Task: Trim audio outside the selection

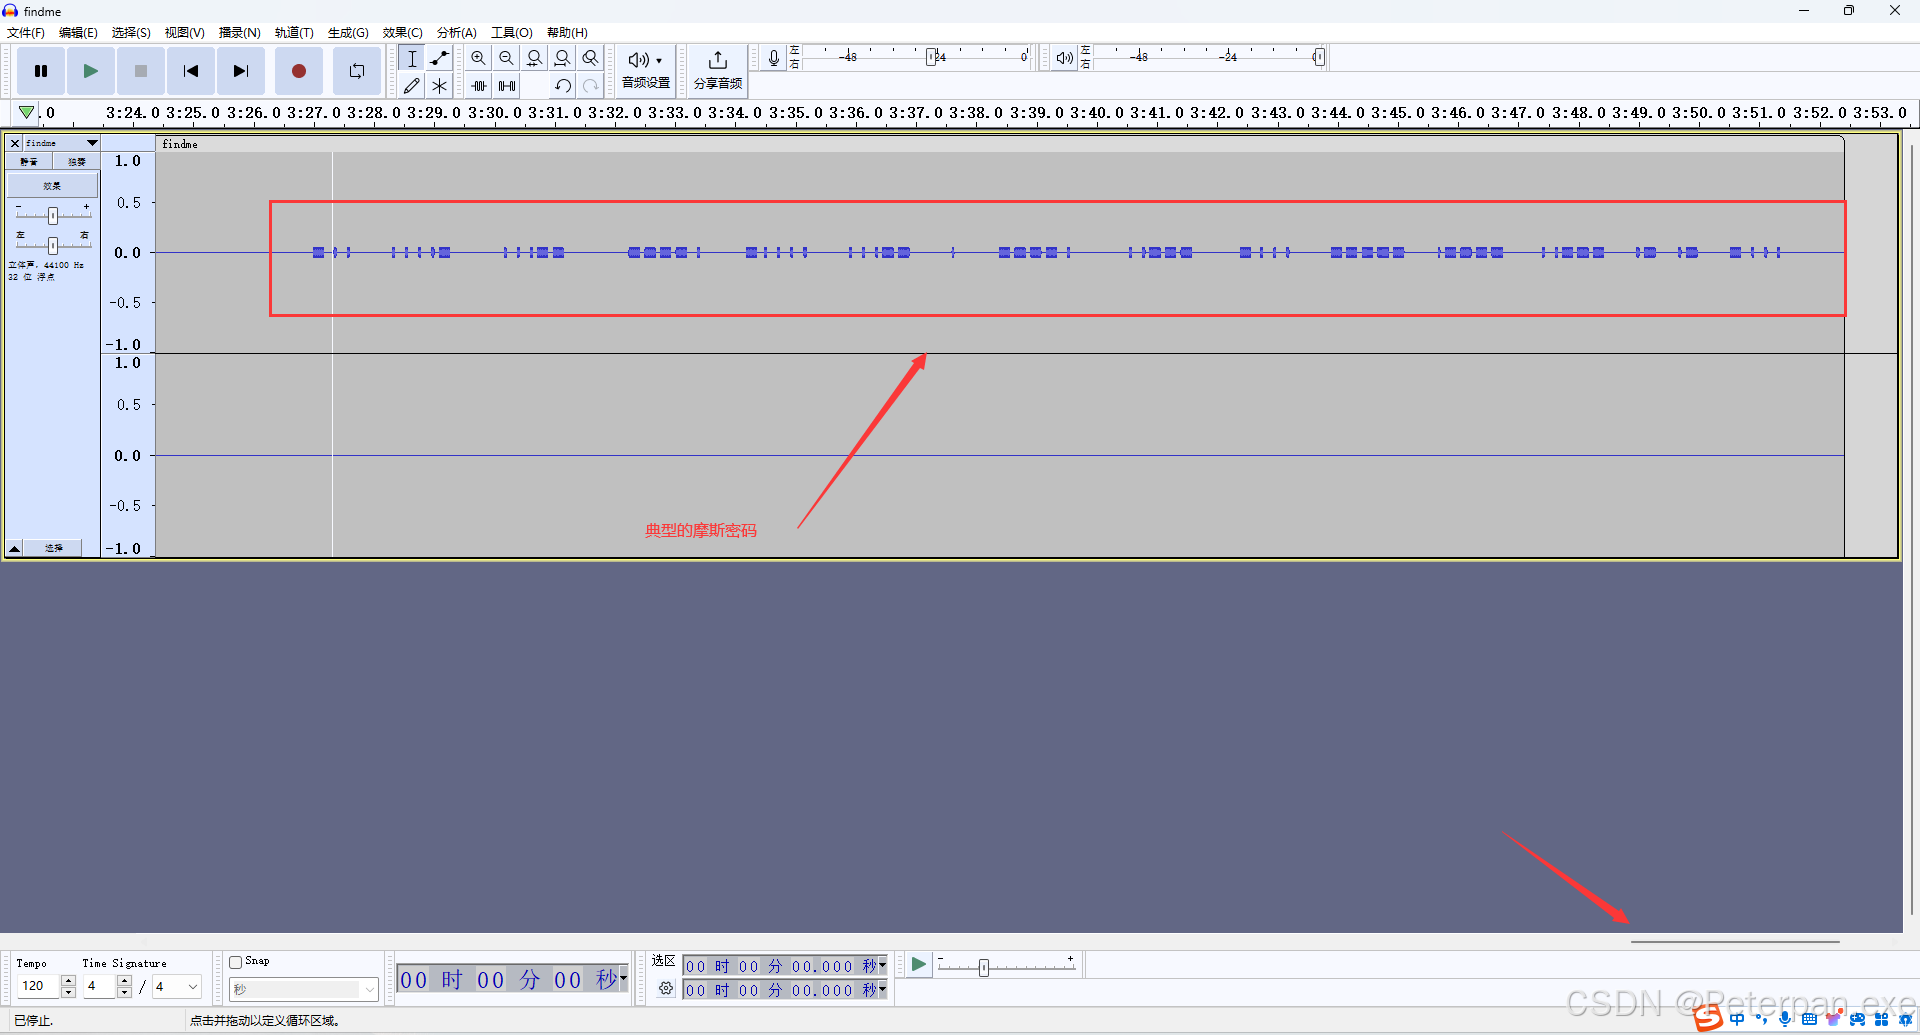Action: (479, 86)
